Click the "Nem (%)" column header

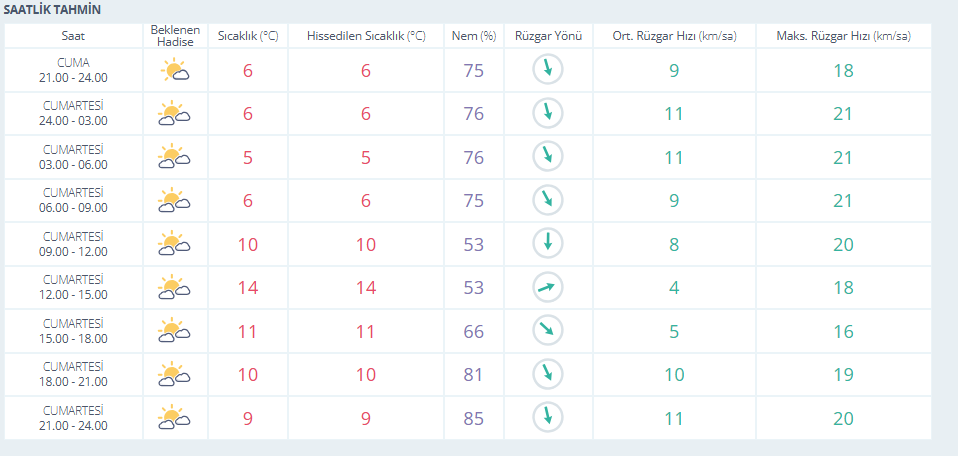[x=473, y=36]
